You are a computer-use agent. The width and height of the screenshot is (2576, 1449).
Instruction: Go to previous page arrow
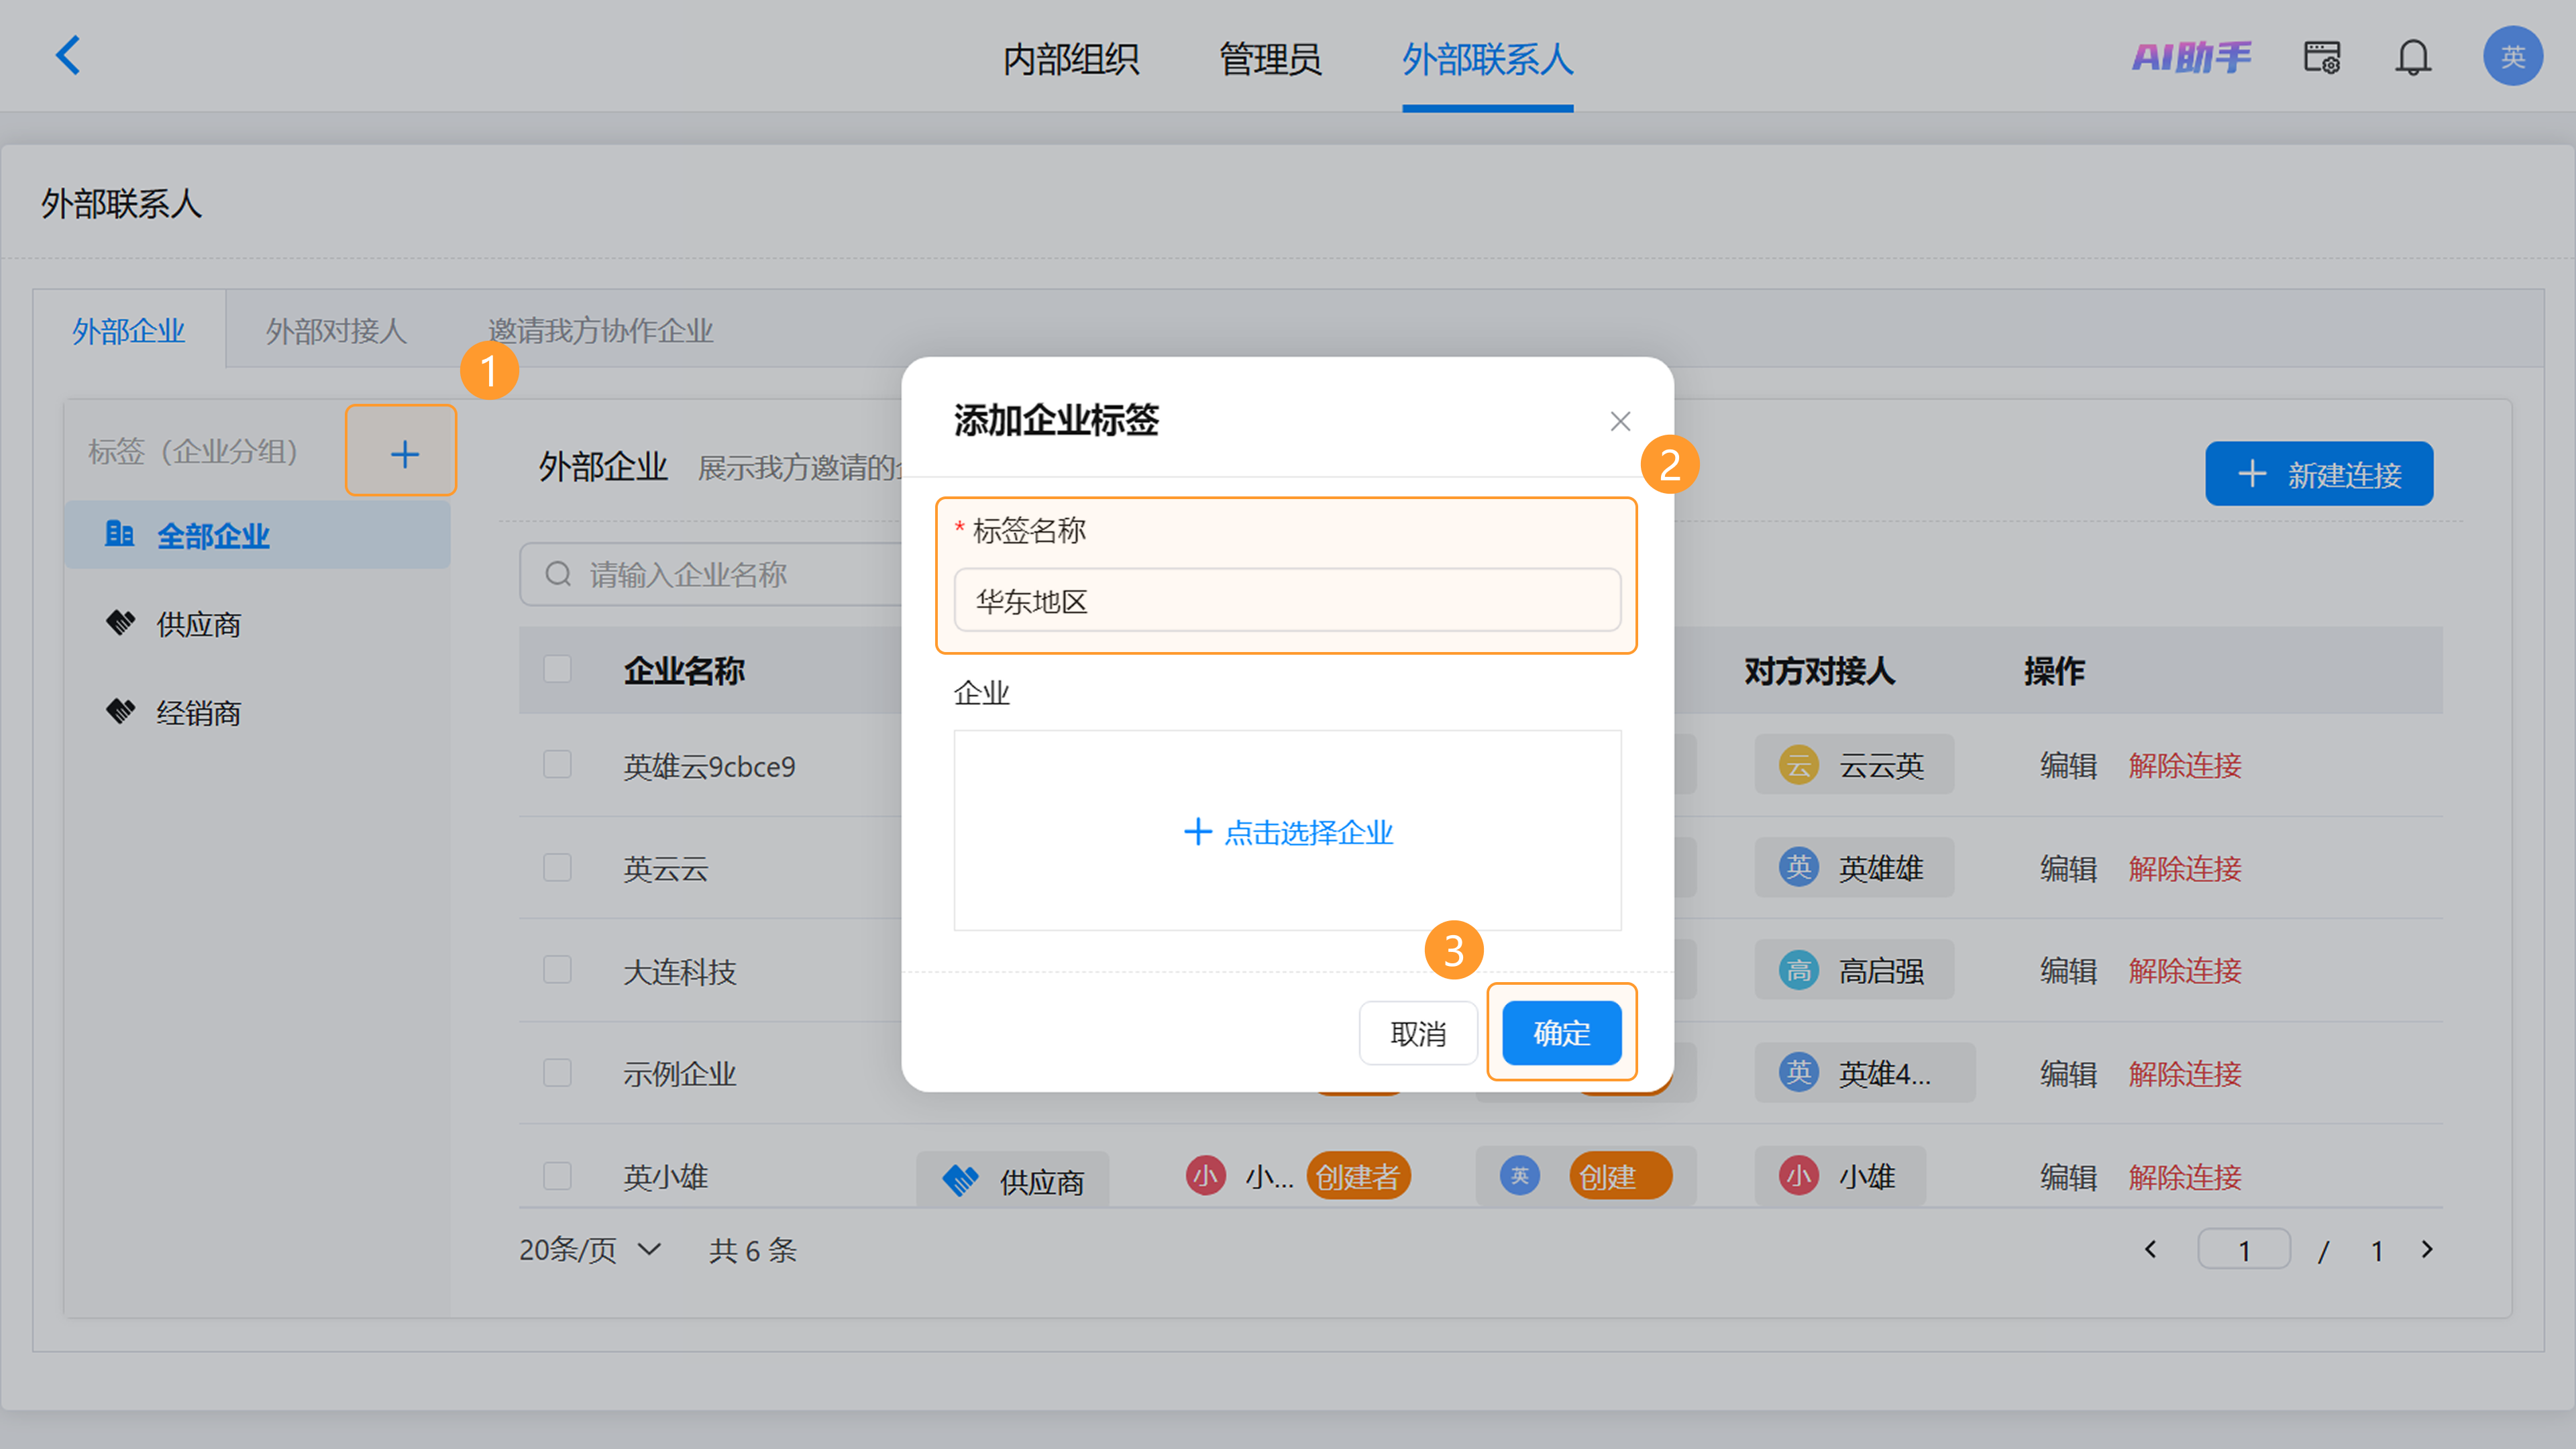tap(2150, 1249)
